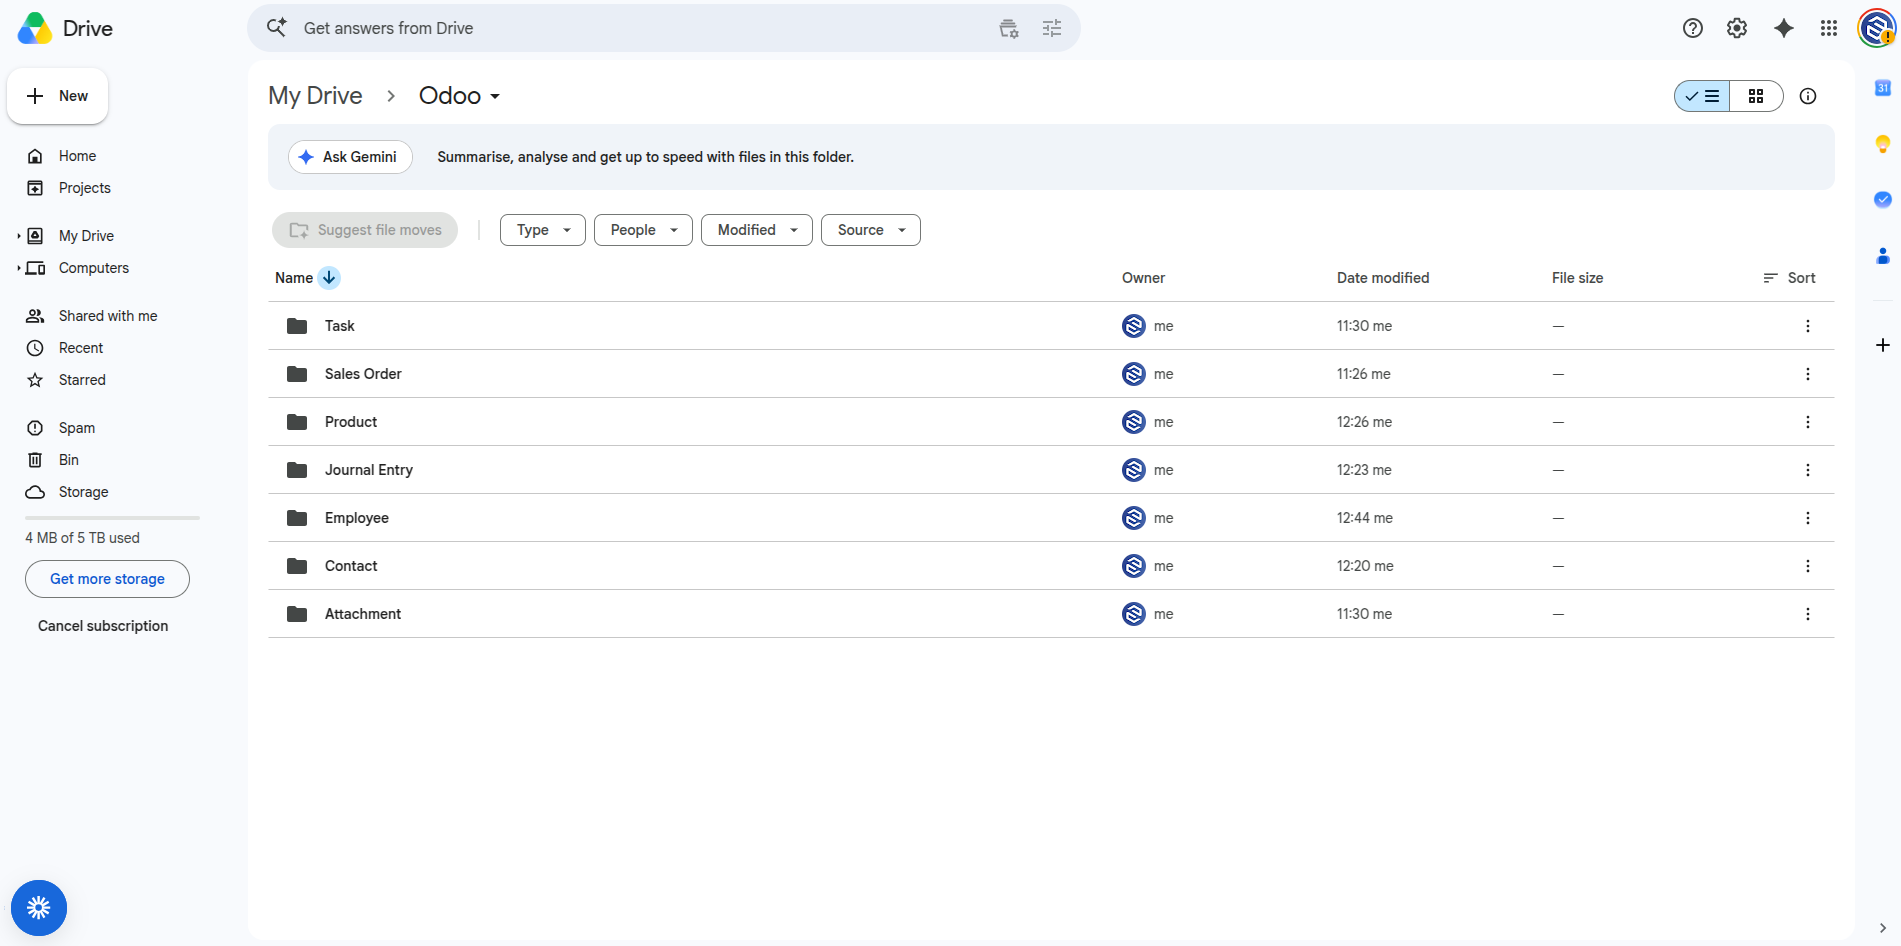Click the 4 MB of 5 TB used text
The width and height of the screenshot is (1901, 946).
pos(82,538)
